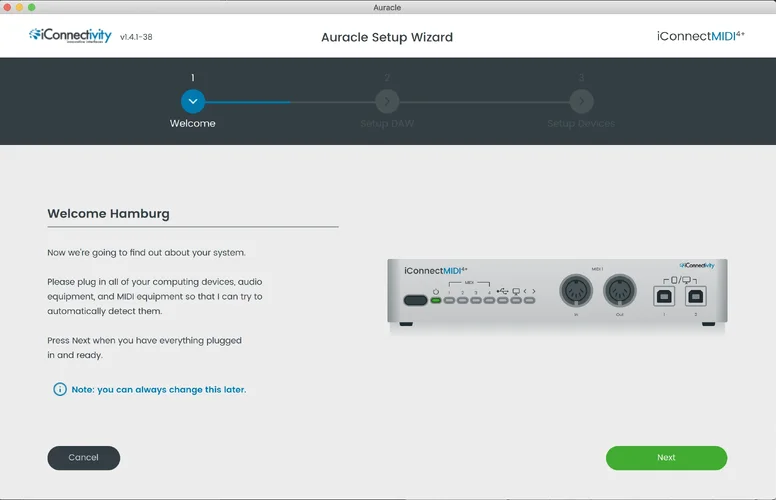This screenshot has width=776, height=500.
Task: Click version label v1.4.1-38
Action: 136,37
